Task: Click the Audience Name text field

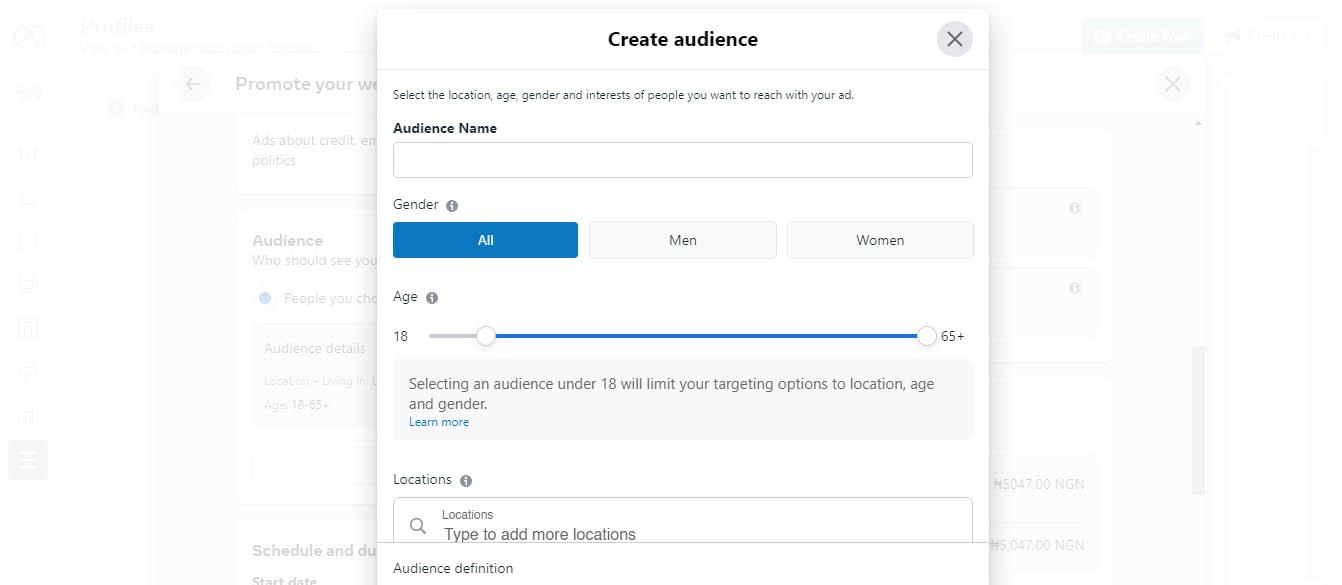Action: [682, 160]
